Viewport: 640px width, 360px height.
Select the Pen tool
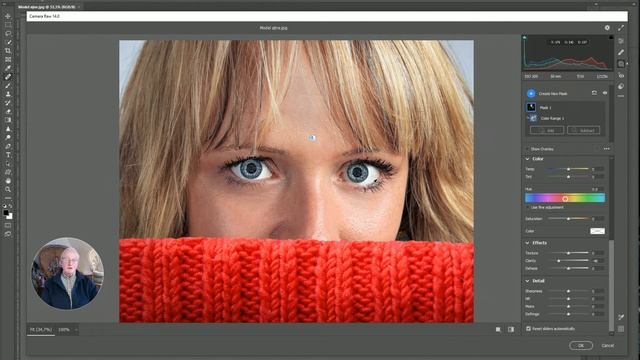(x=8, y=146)
